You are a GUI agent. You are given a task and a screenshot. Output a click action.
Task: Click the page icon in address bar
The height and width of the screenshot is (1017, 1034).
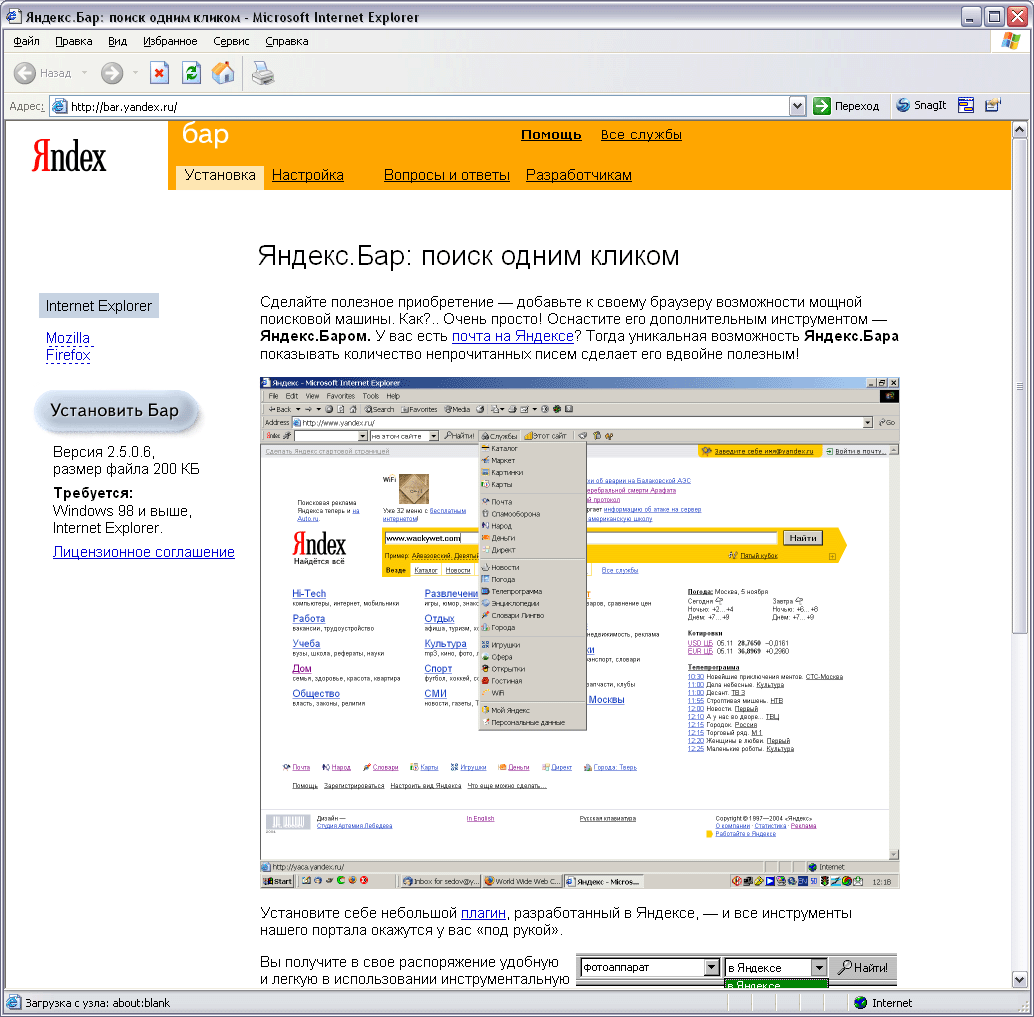point(59,106)
